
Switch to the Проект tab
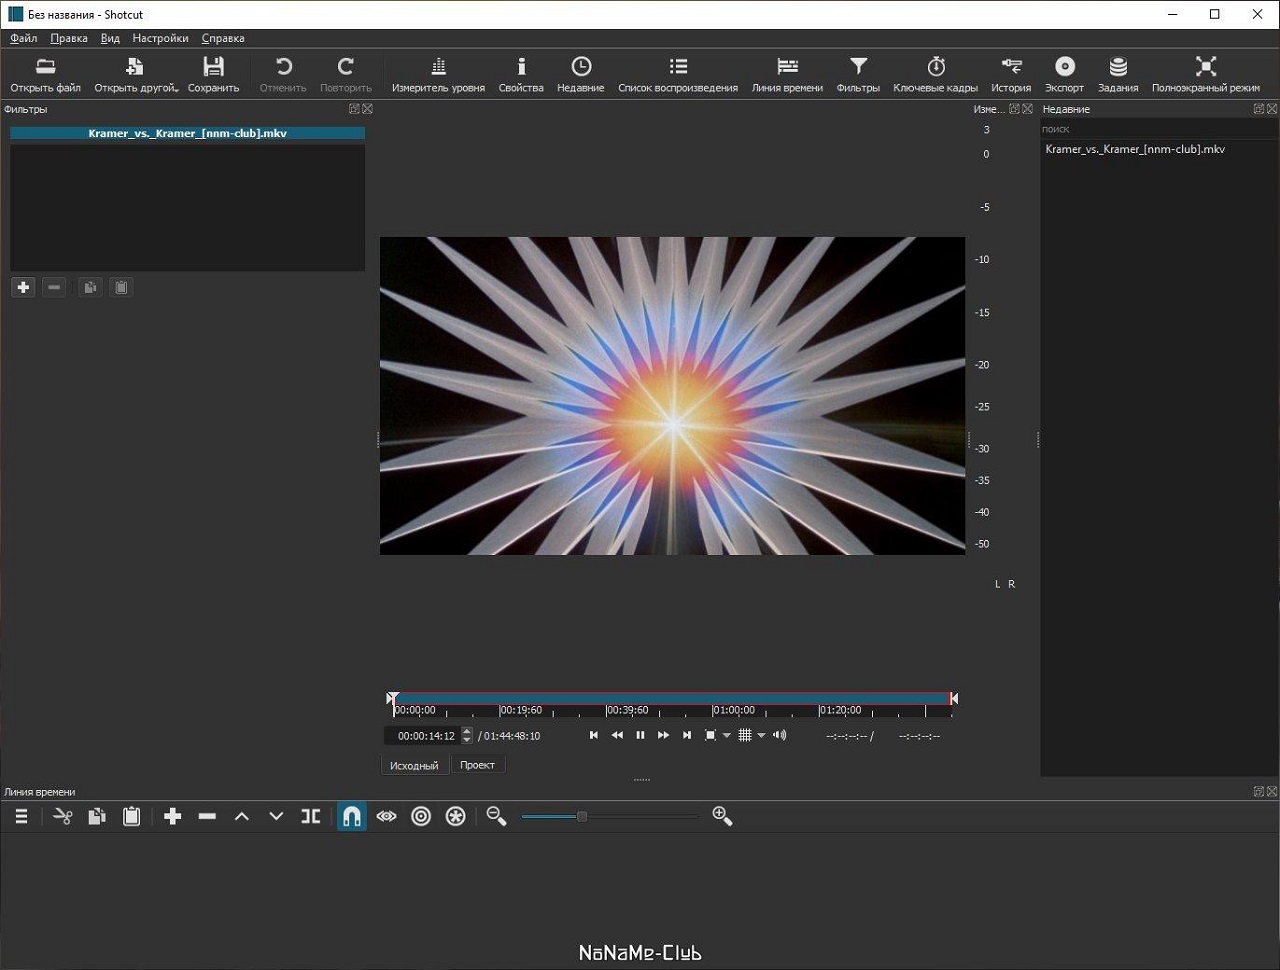click(x=477, y=765)
